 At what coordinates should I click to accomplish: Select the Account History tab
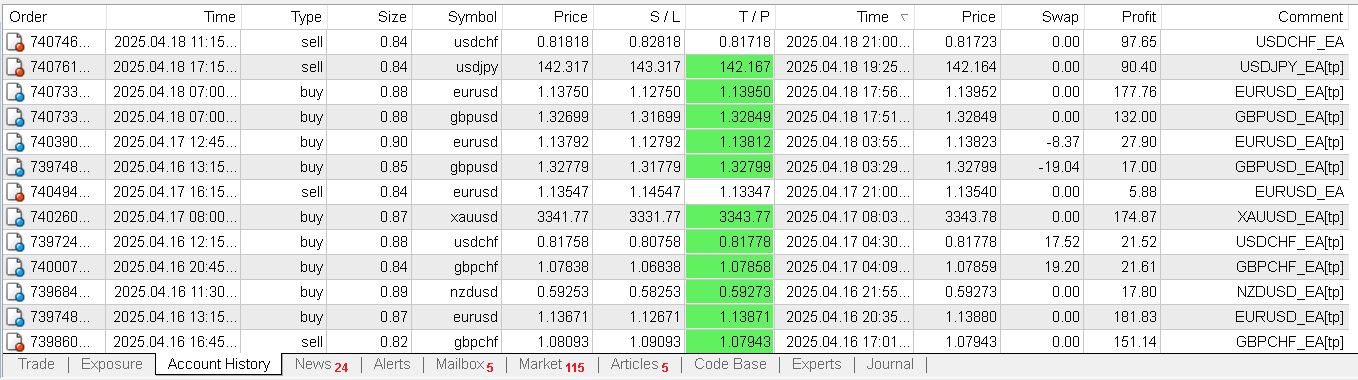pos(219,364)
